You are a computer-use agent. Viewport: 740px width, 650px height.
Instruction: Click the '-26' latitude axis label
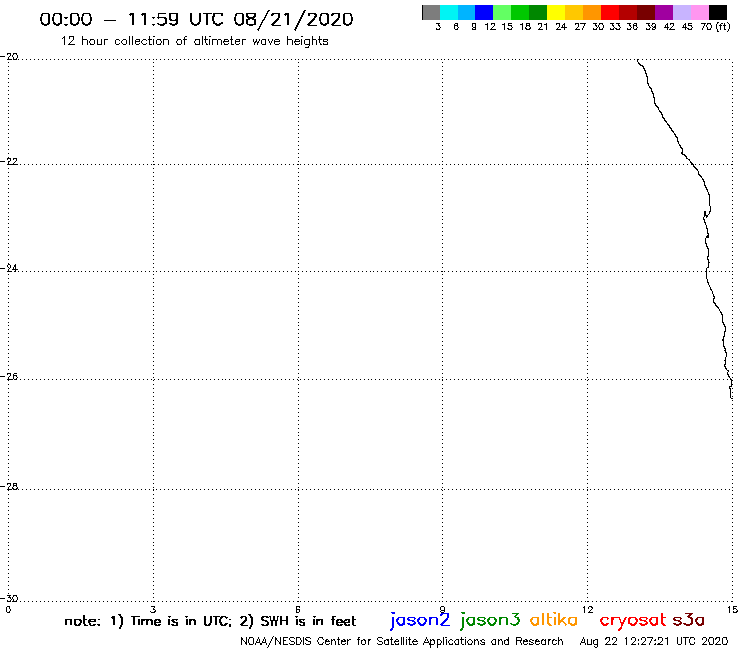pos(9,376)
